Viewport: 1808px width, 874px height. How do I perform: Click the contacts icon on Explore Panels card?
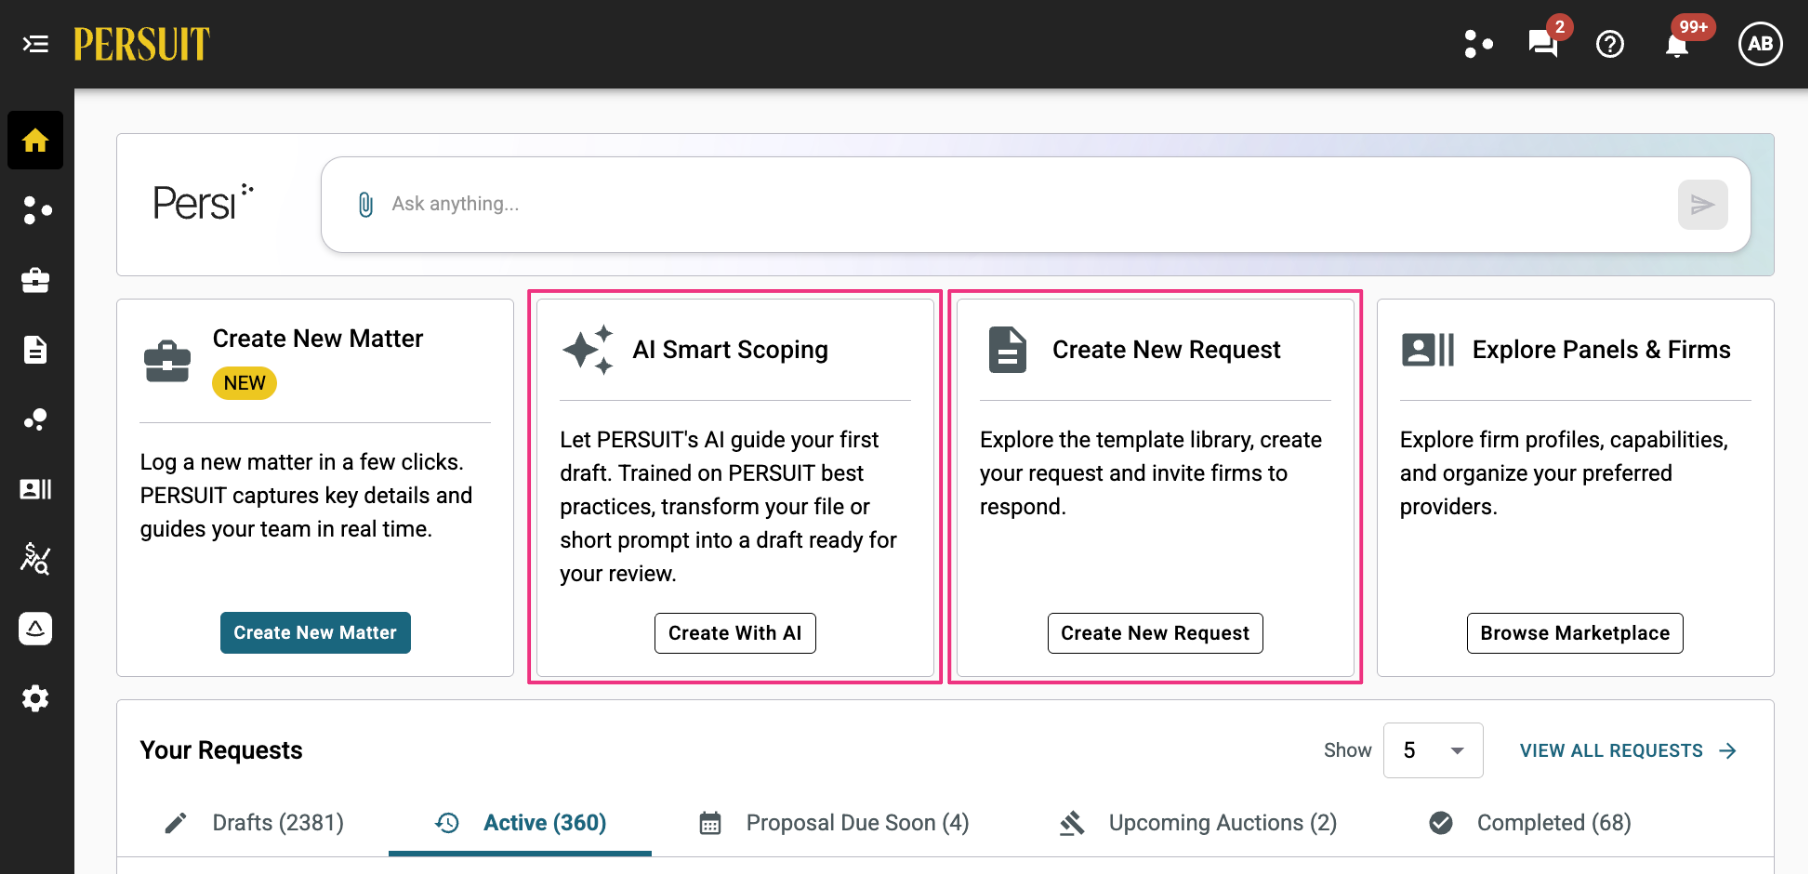click(x=1428, y=350)
